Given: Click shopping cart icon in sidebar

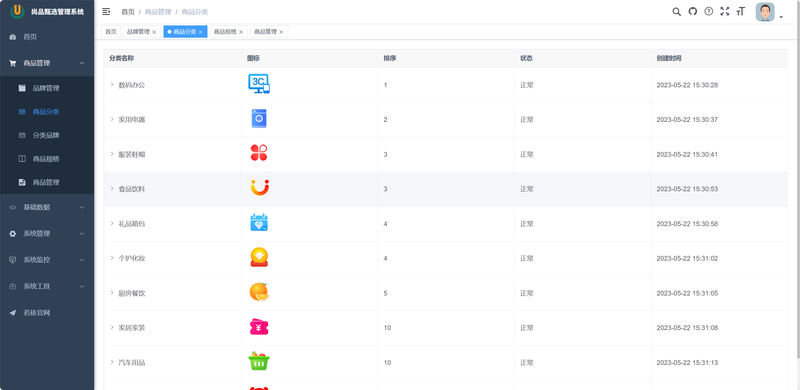Looking at the screenshot, I should pos(13,63).
